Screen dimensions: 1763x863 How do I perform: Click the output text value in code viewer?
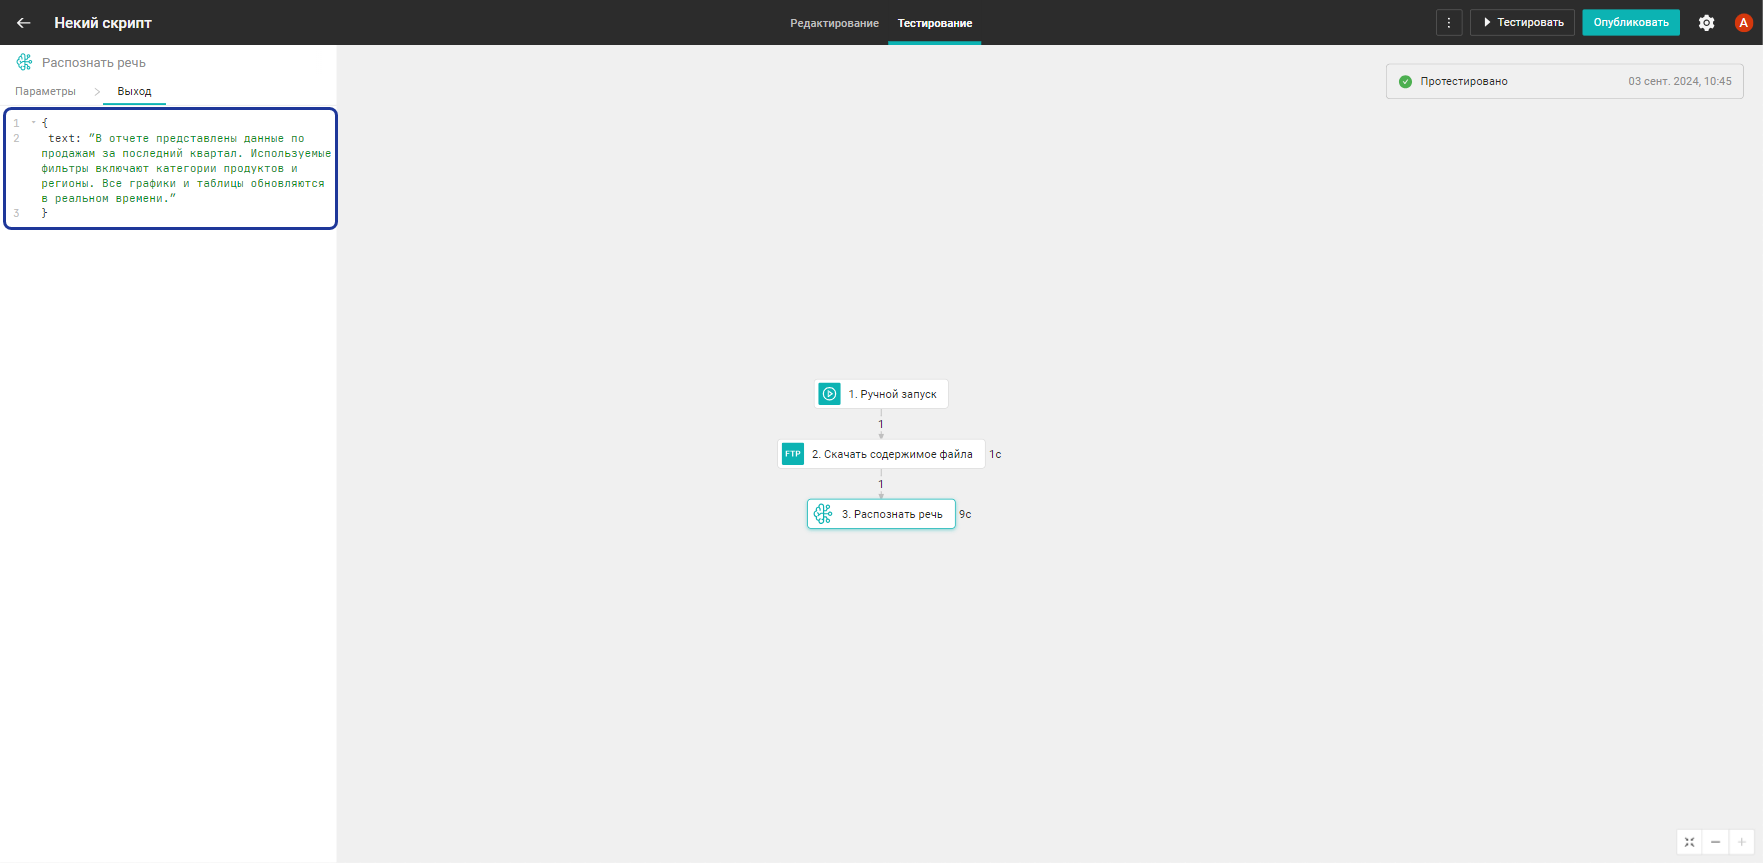coord(186,168)
